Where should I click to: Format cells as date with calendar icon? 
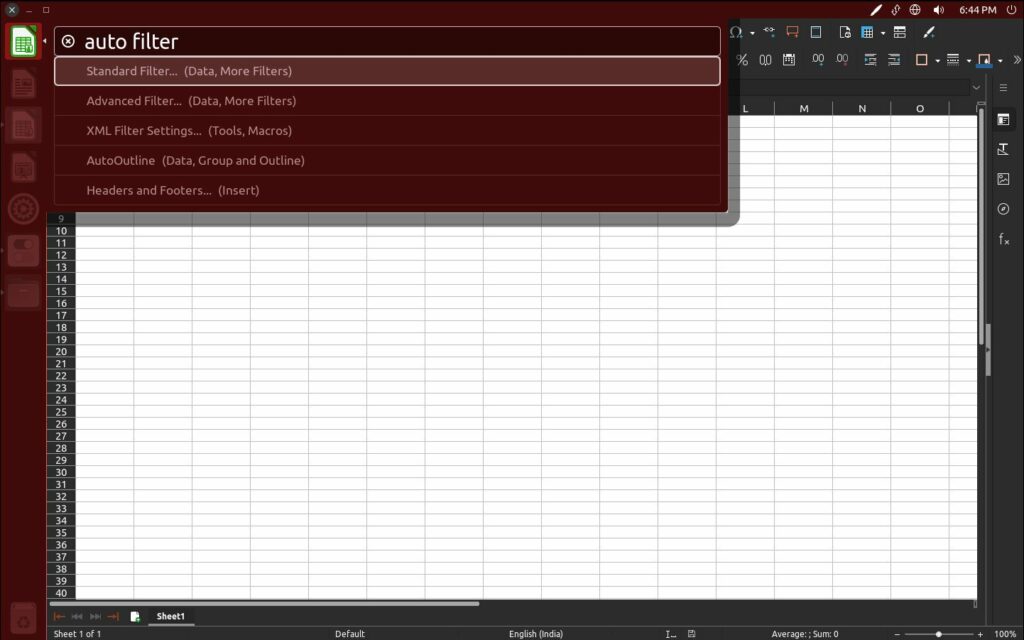789,60
